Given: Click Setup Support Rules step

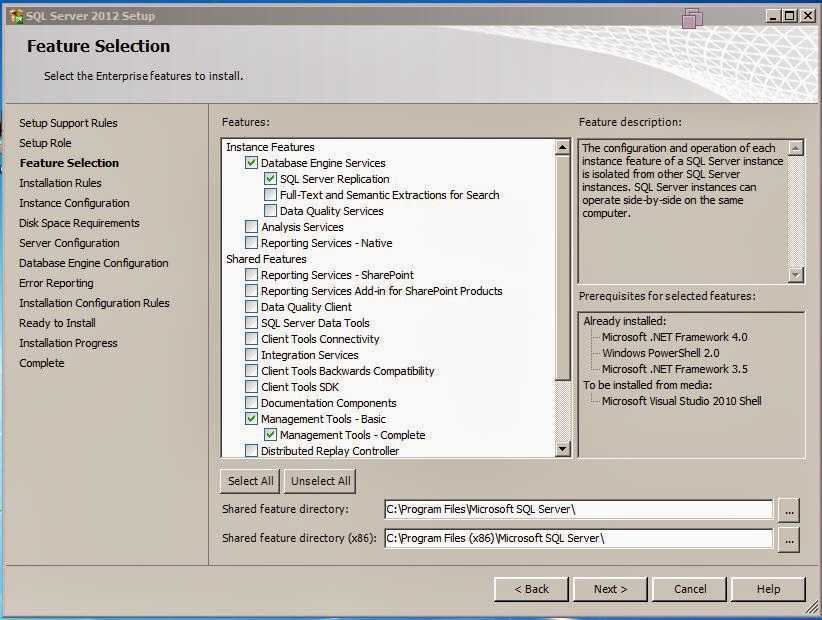Looking at the screenshot, I should click(x=68, y=123).
